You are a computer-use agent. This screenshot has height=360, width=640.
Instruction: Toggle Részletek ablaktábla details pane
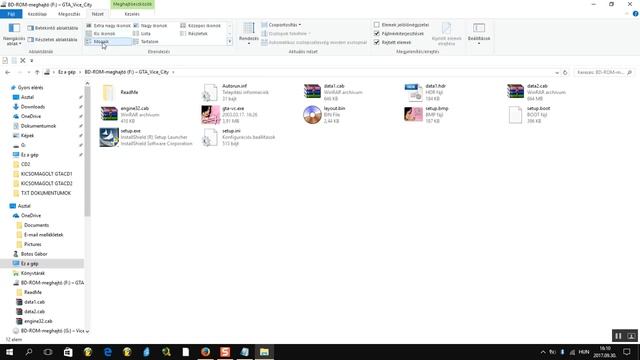tap(53, 40)
